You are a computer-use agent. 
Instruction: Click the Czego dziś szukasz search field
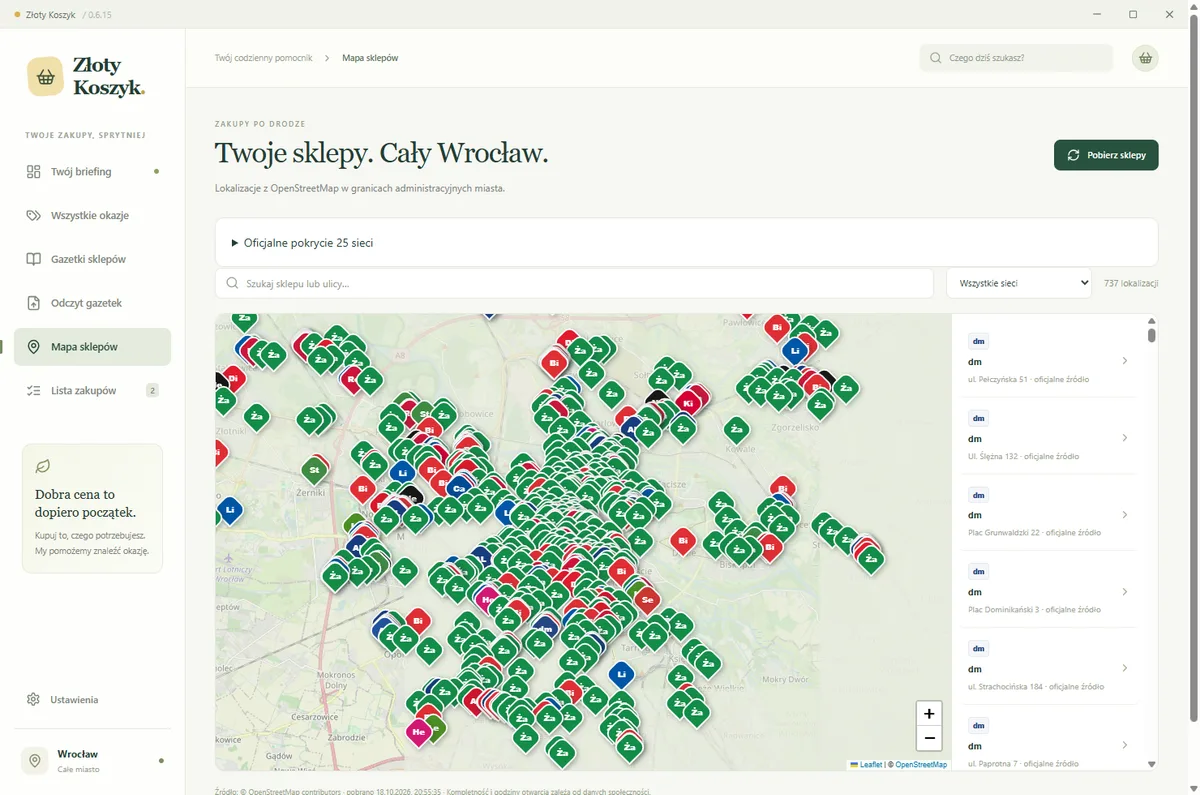1016,58
